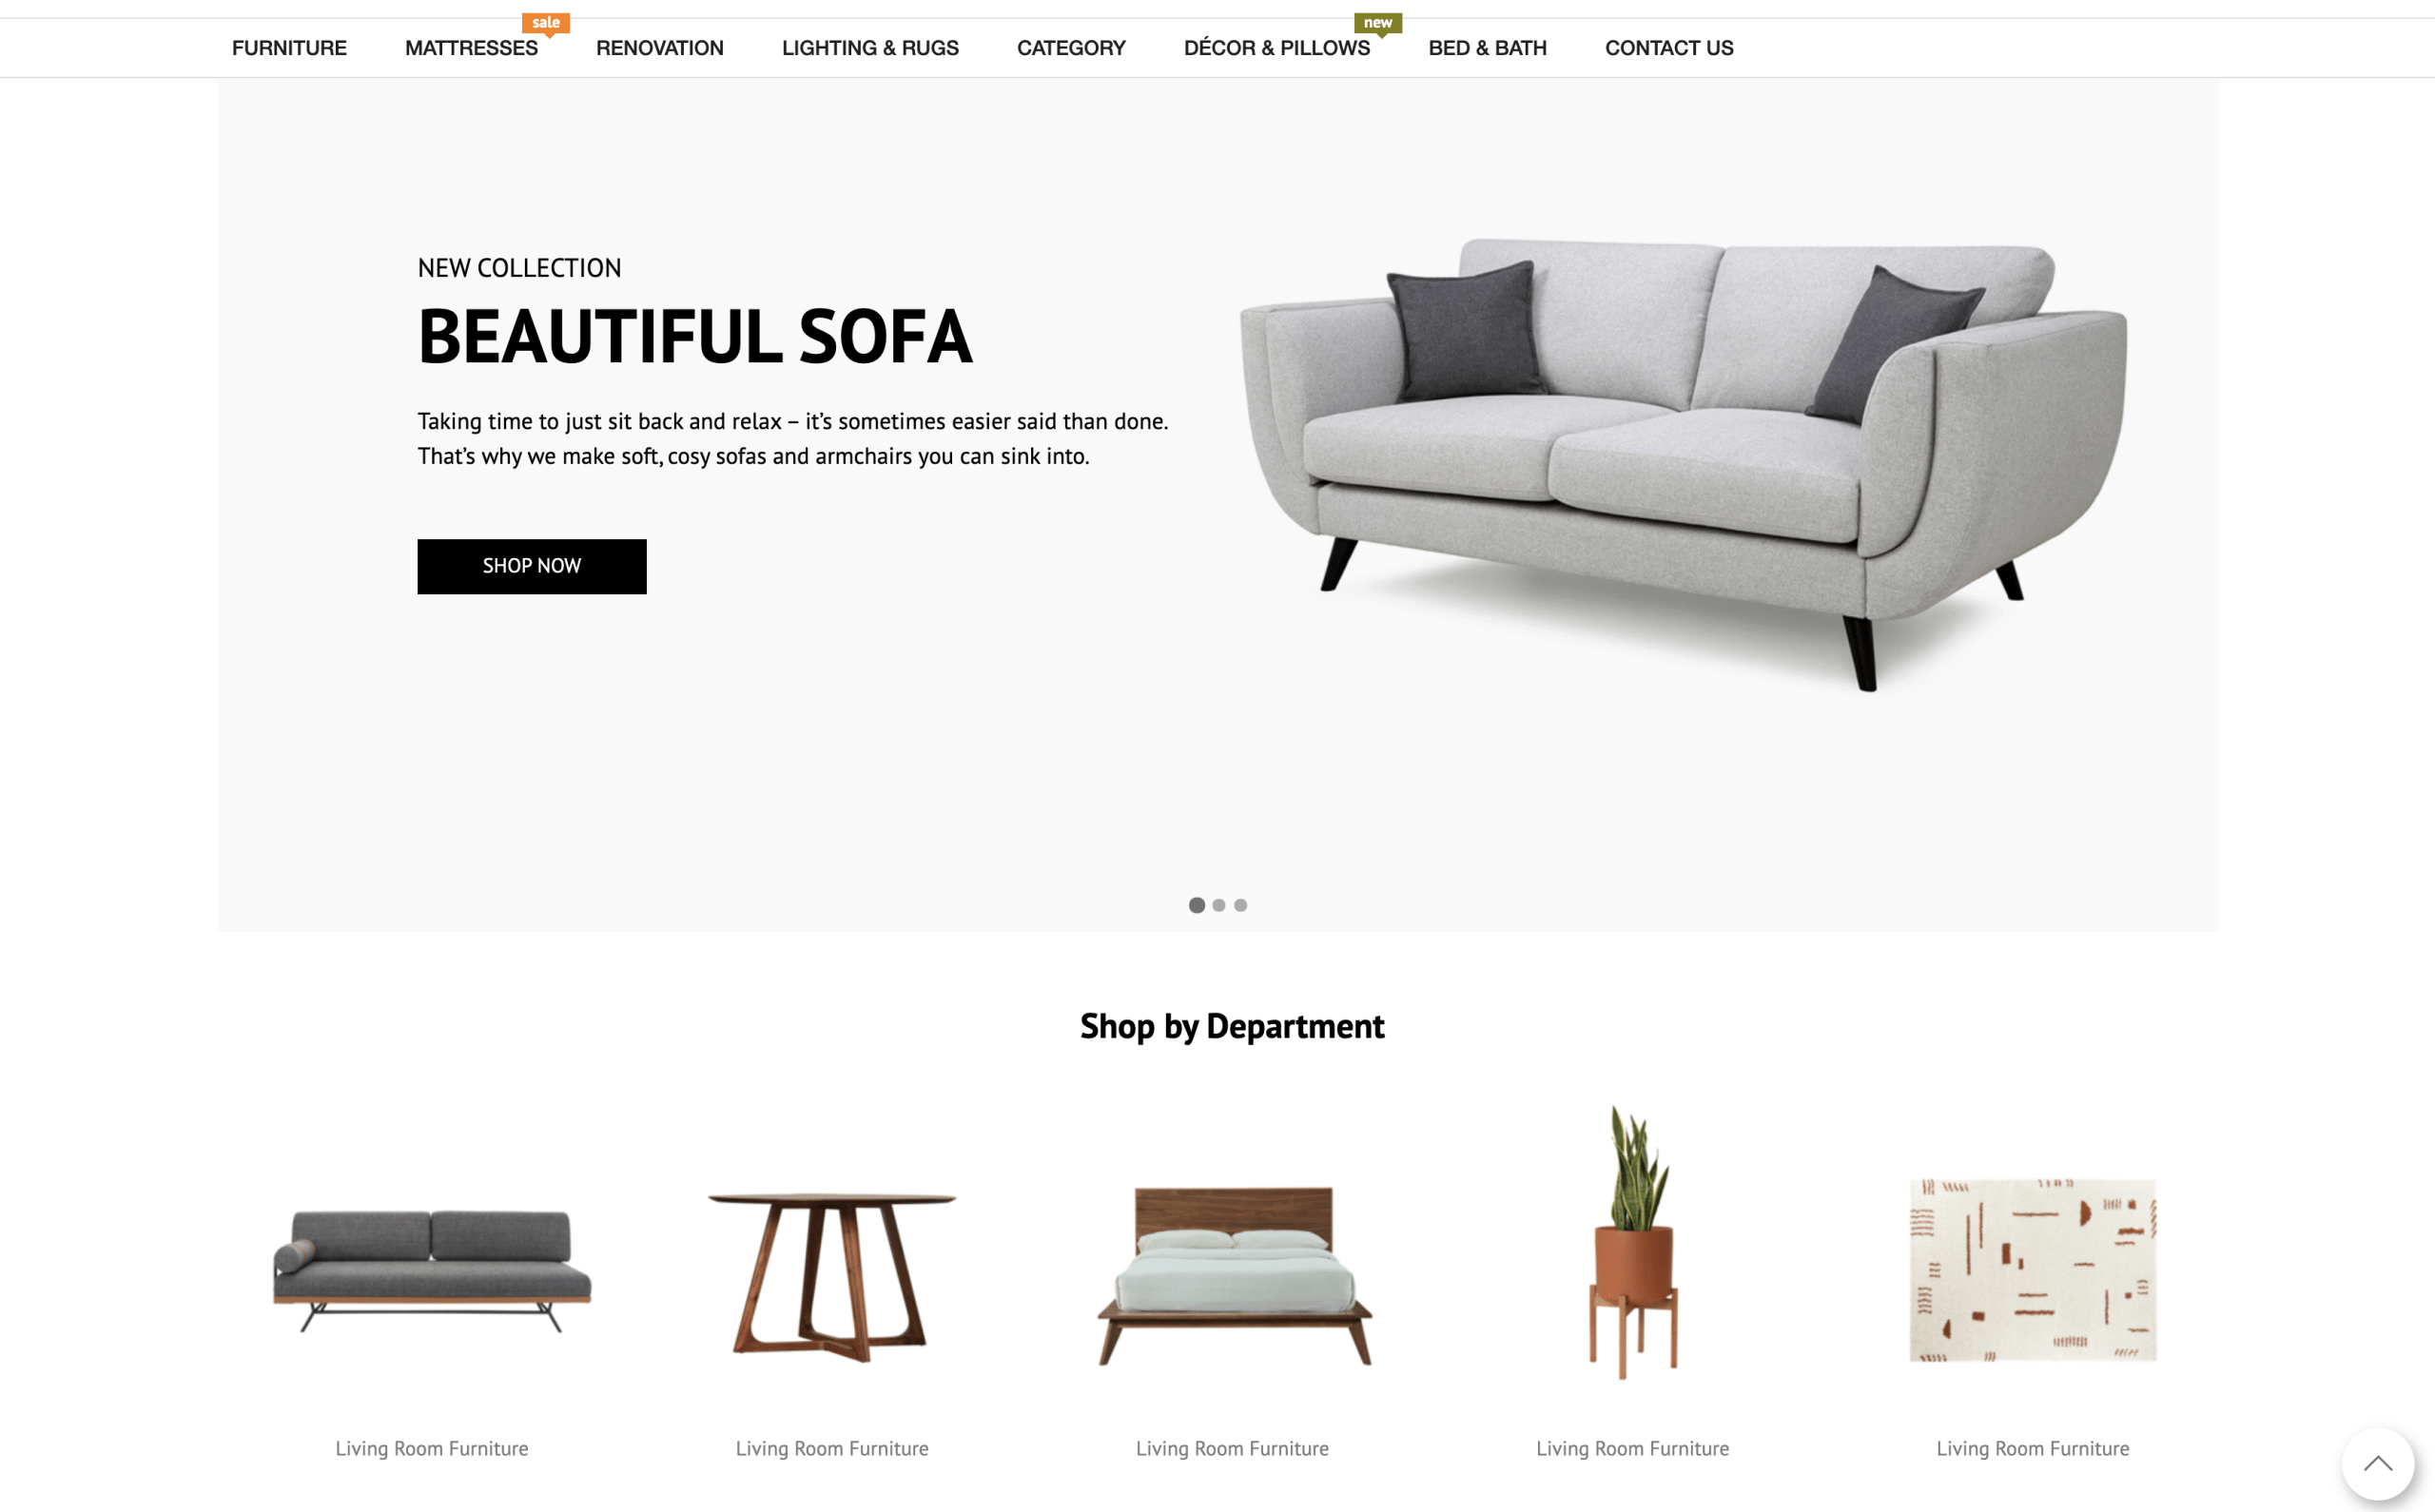Select the patterned rug thumbnail
Image resolution: width=2435 pixels, height=1512 pixels.
[x=2033, y=1270]
